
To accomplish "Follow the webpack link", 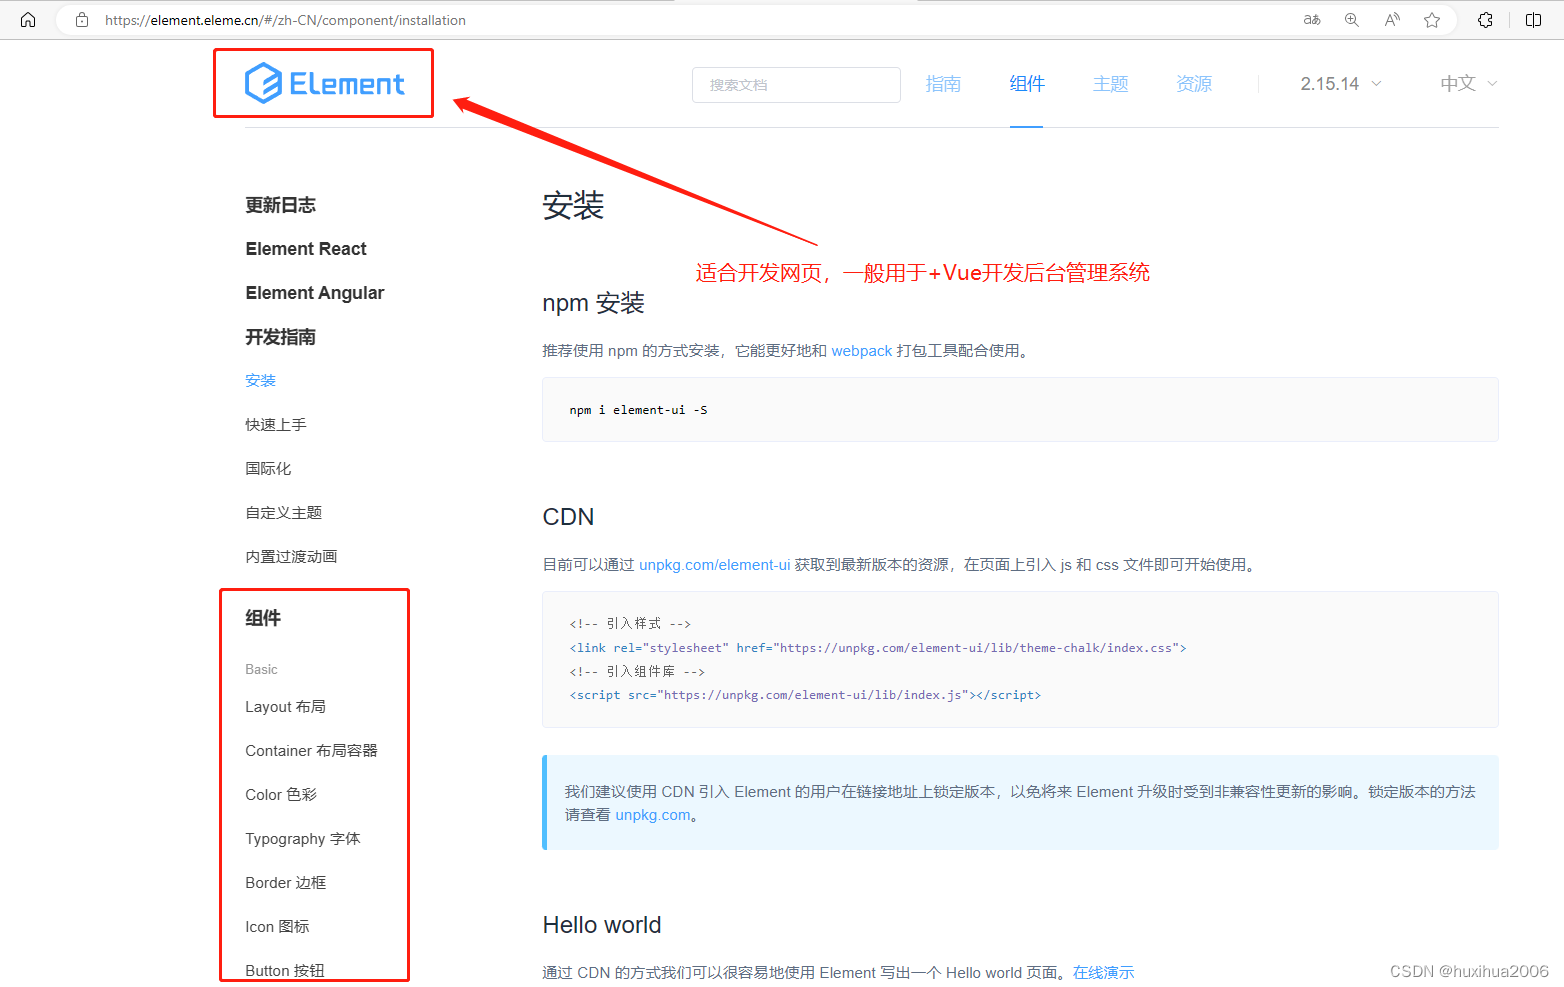I will click(x=862, y=351).
